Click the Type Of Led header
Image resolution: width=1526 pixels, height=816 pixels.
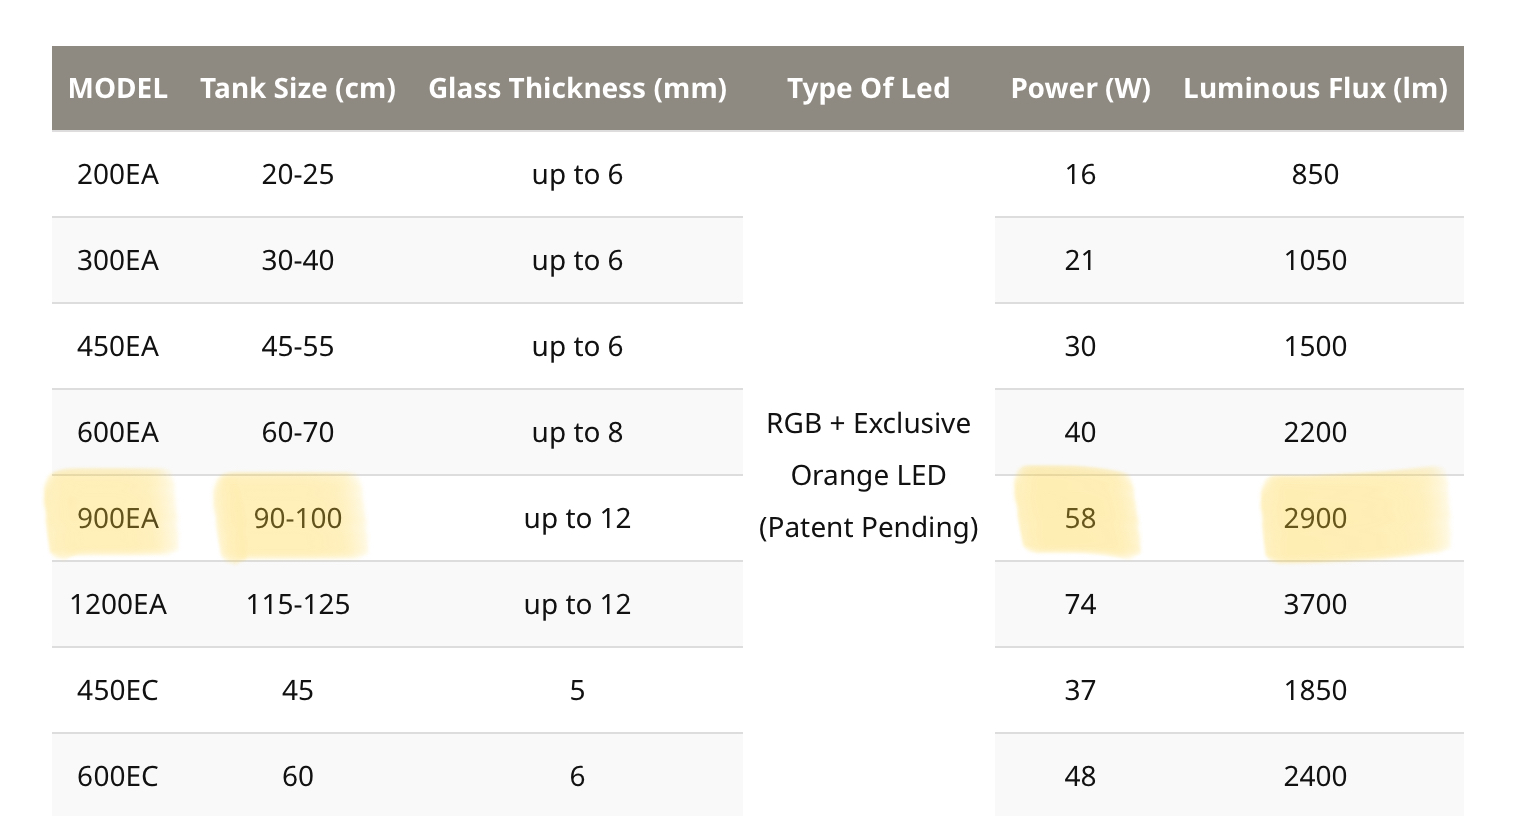tap(868, 88)
